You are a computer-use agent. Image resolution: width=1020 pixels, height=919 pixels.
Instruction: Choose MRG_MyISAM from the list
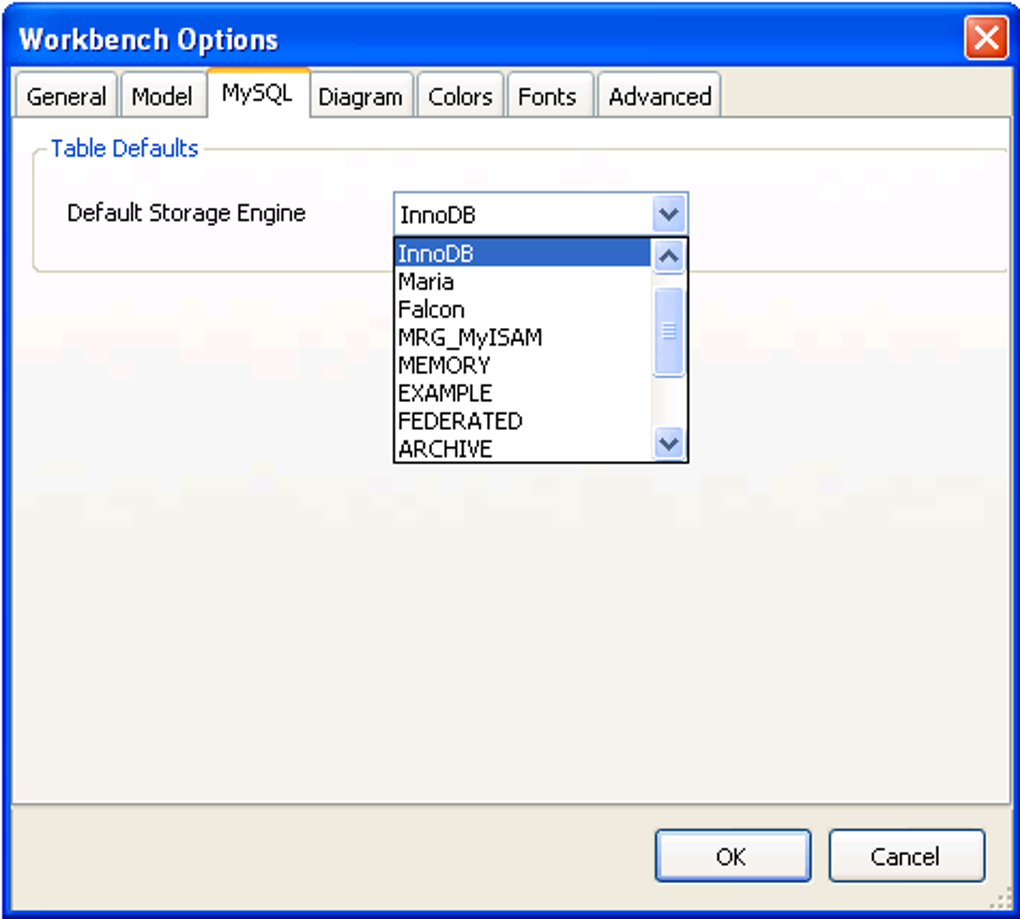point(522,338)
